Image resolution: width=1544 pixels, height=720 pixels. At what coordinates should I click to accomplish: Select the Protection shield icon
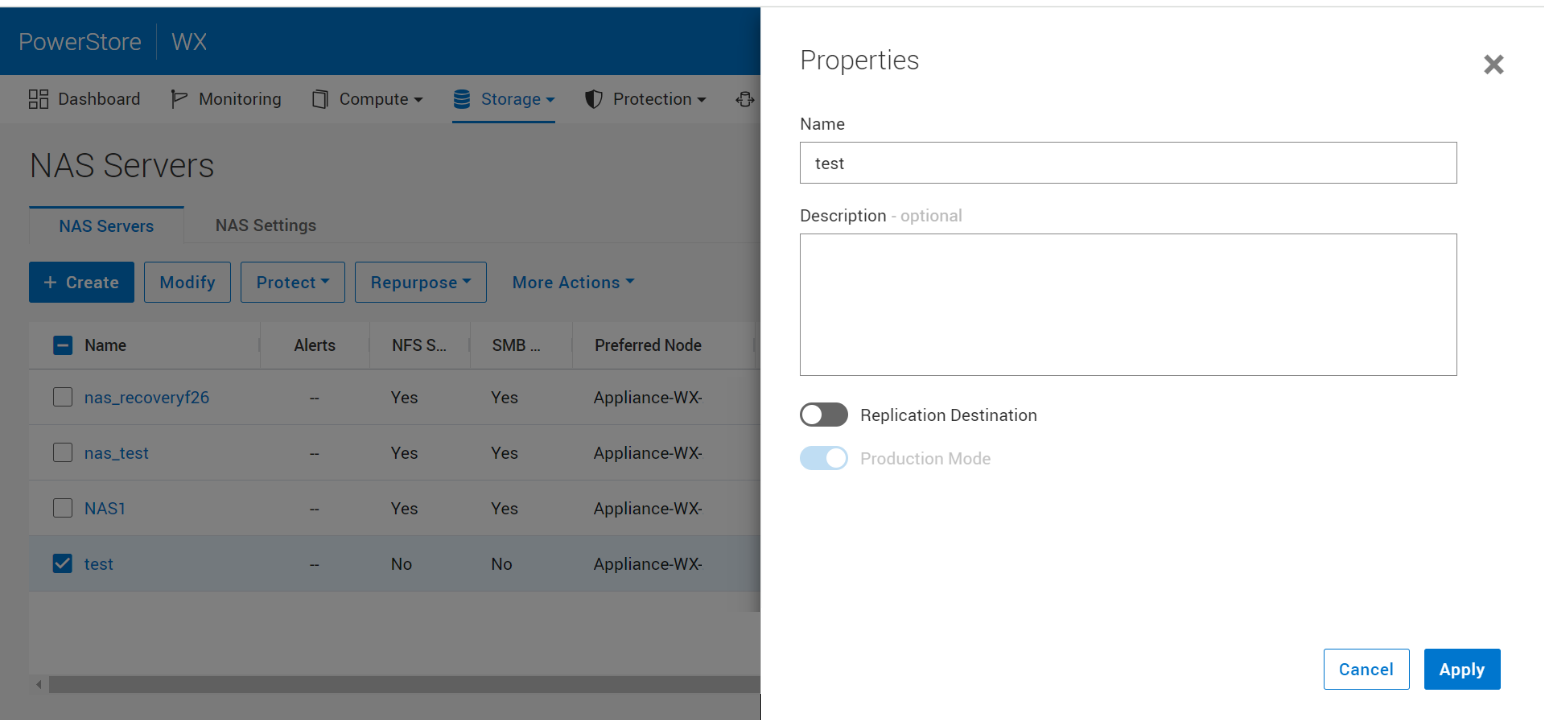point(593,98)
